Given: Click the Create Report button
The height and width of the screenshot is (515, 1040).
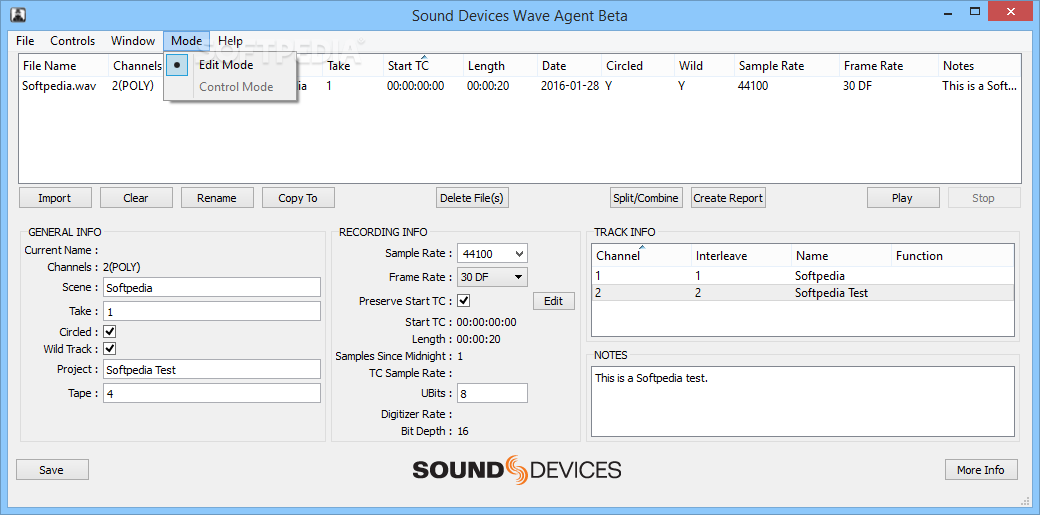Looking at the screenshot, I should pos(728,198).
